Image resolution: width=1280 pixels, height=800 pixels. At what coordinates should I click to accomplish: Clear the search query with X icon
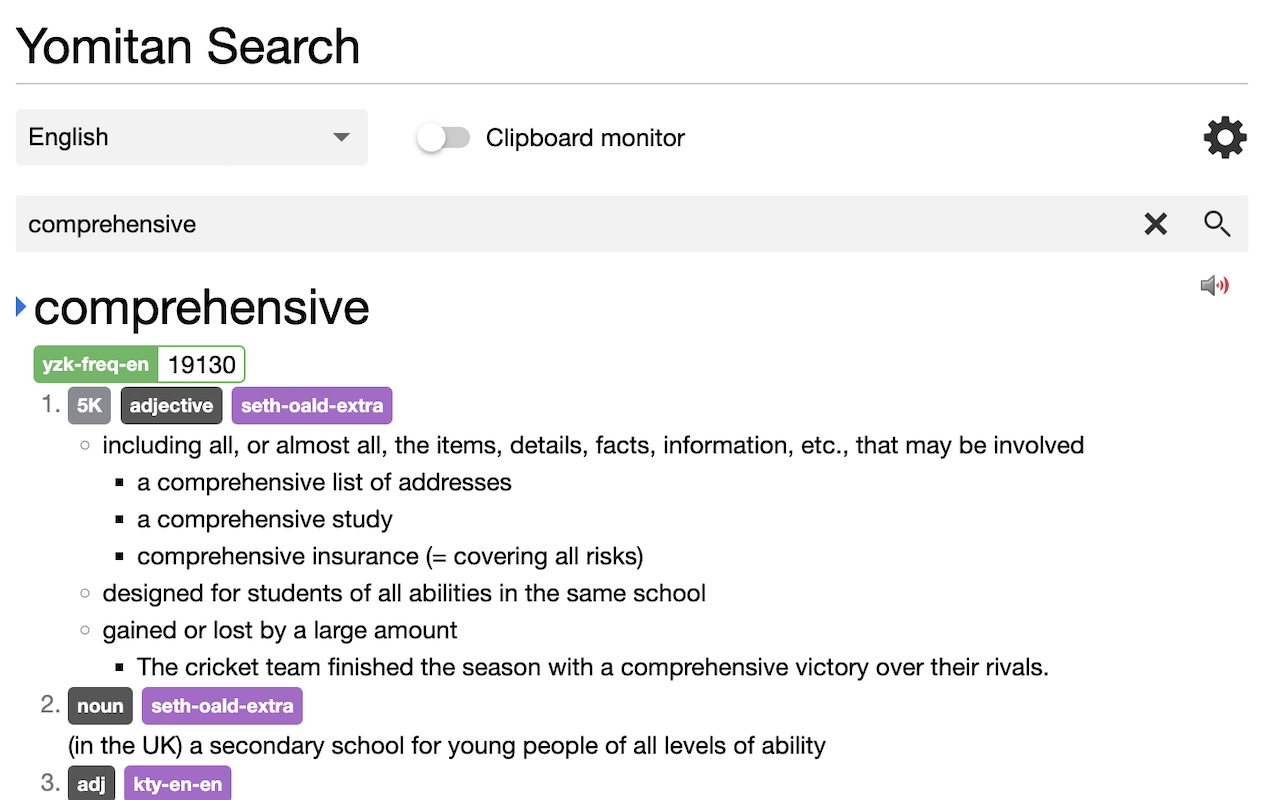click(x=1155, y=224)
